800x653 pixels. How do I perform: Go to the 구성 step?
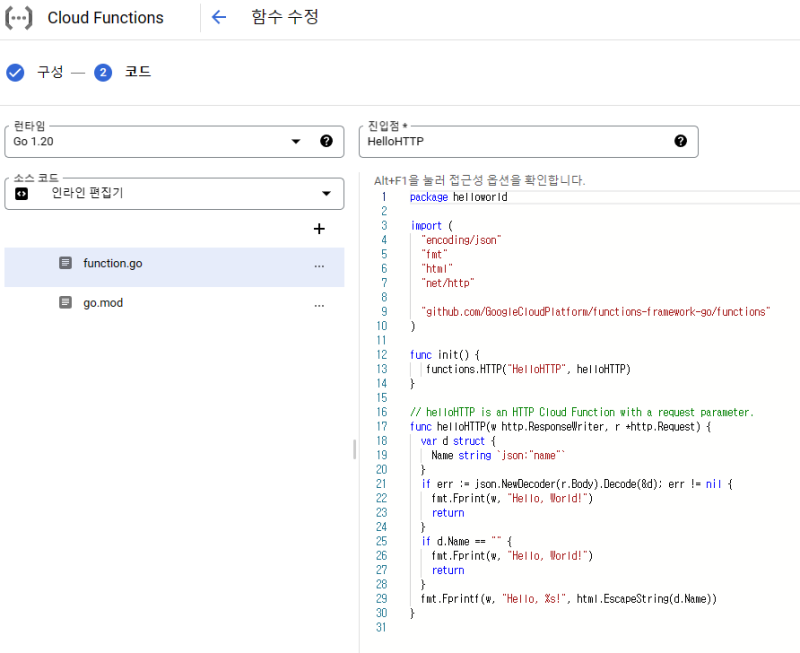(50, 72)
